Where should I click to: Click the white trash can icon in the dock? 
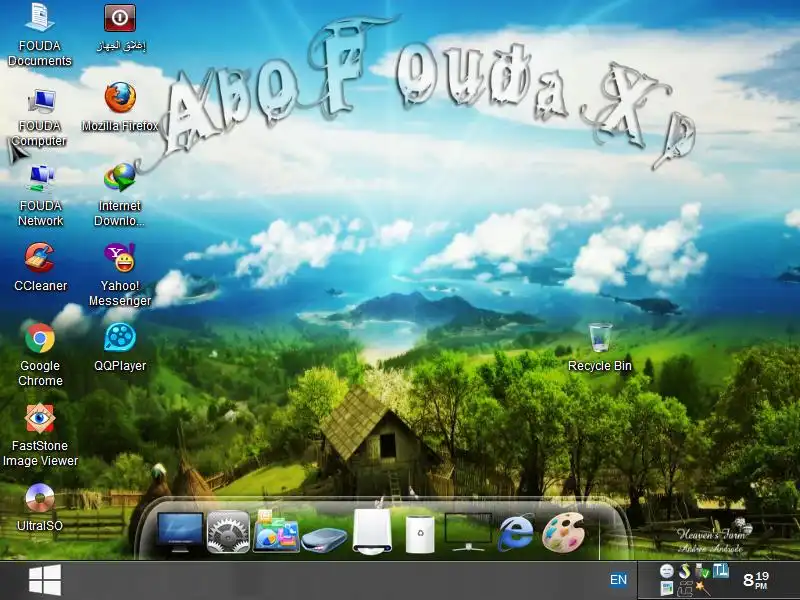coord(420,534)
